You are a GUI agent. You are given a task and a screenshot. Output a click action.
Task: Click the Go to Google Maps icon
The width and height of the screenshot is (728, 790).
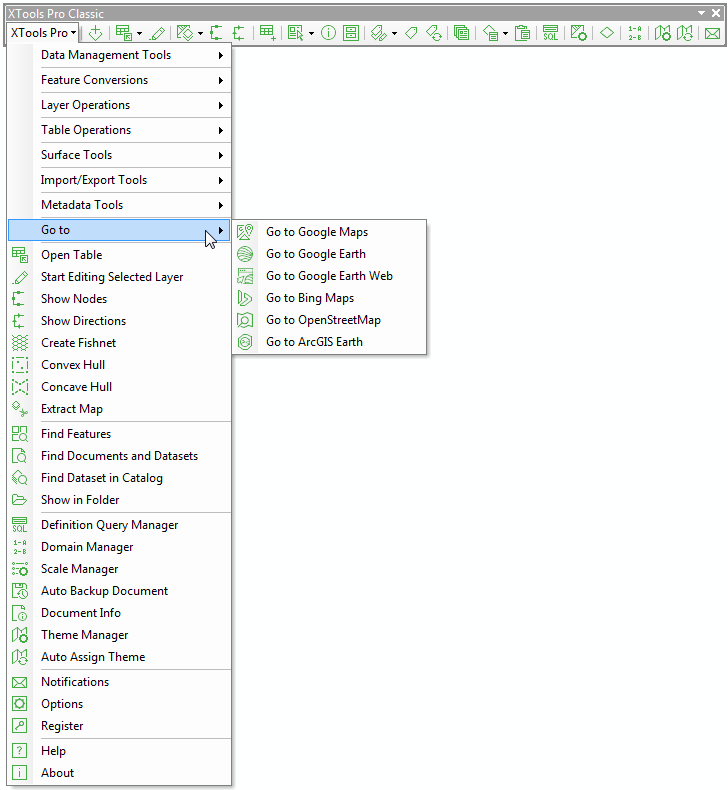pos(245,232)
